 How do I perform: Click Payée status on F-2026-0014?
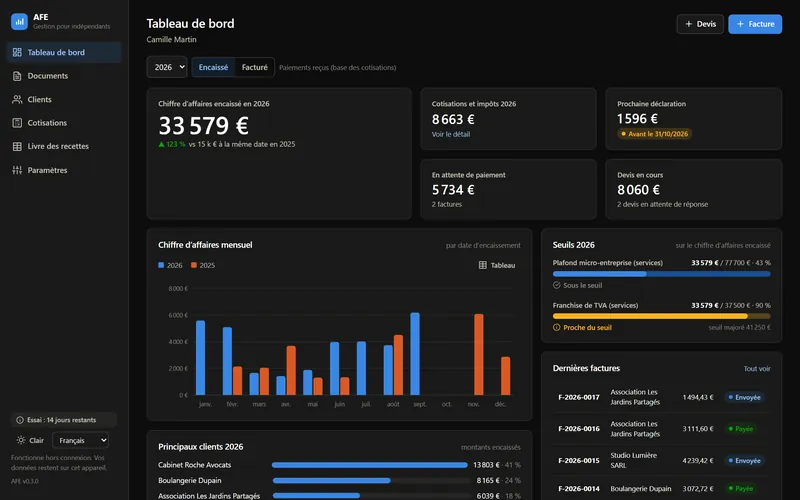pyautogui.click(x=741, y=489)
